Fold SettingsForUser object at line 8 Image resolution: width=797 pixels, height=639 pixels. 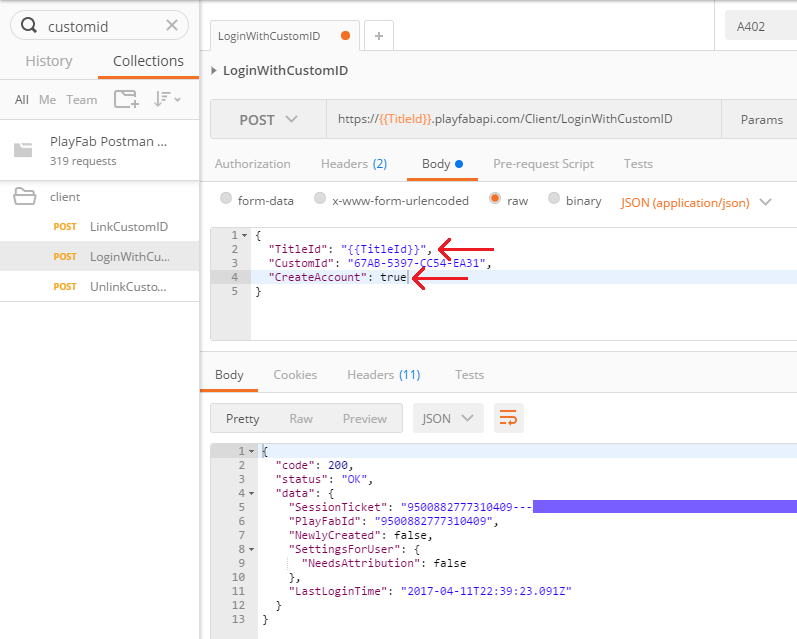click(252, 550)
